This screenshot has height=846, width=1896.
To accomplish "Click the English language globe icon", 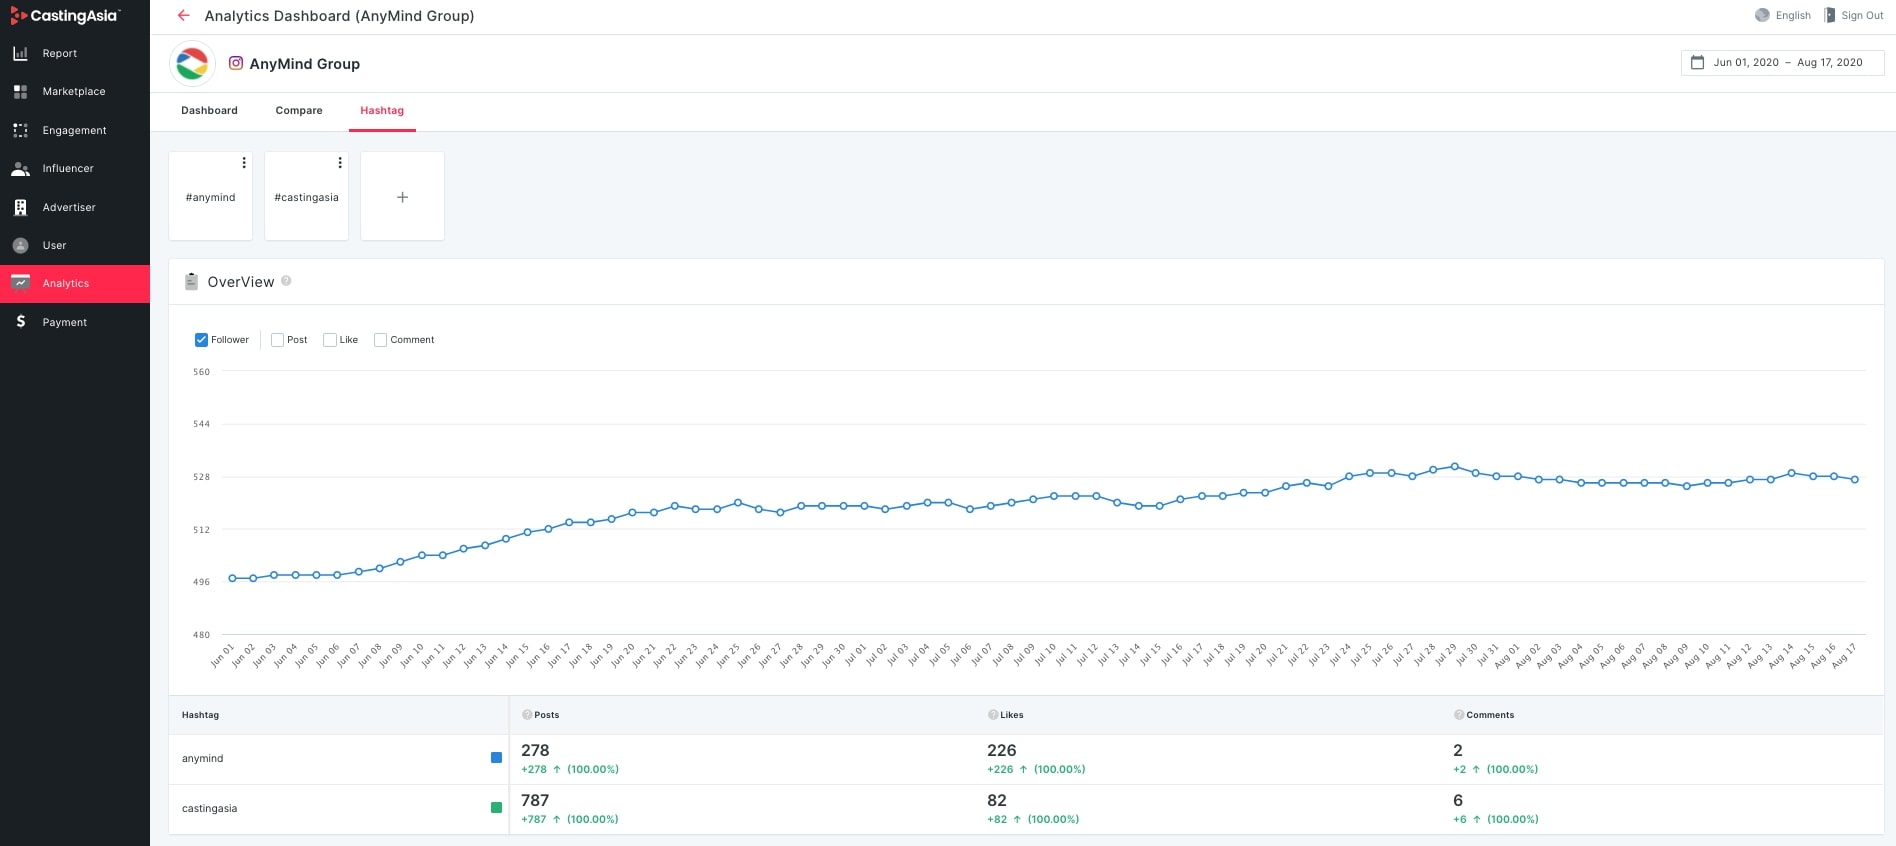I will [x=1762, y=15].
